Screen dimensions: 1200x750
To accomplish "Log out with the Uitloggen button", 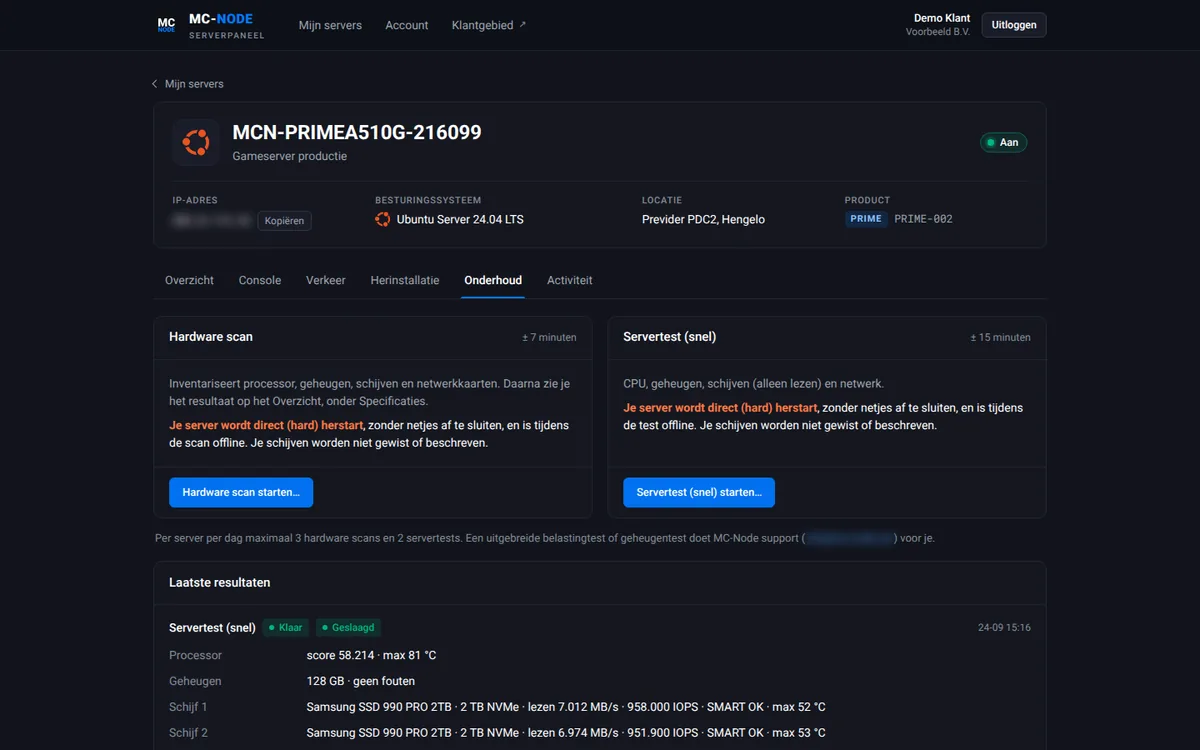I will coord(1014,25).
